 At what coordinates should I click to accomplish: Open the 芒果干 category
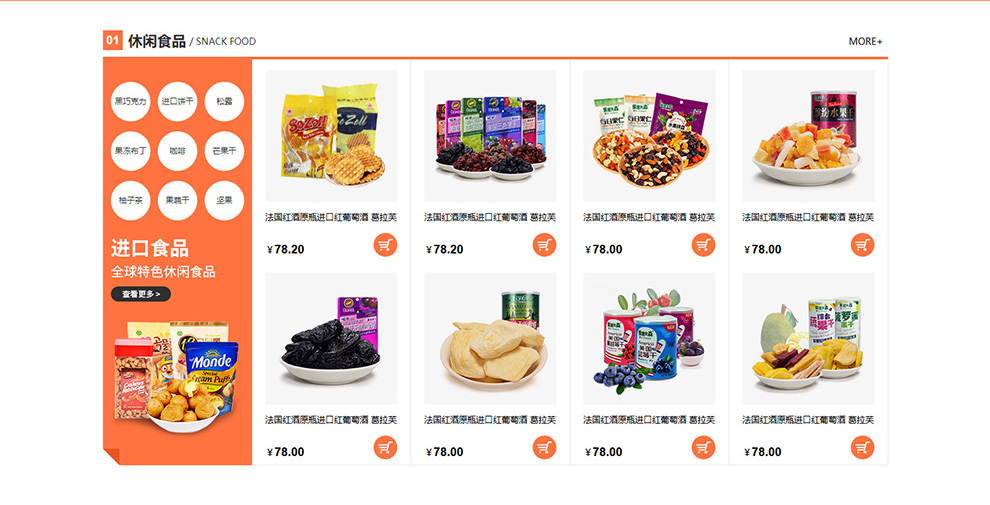(224, 151)
